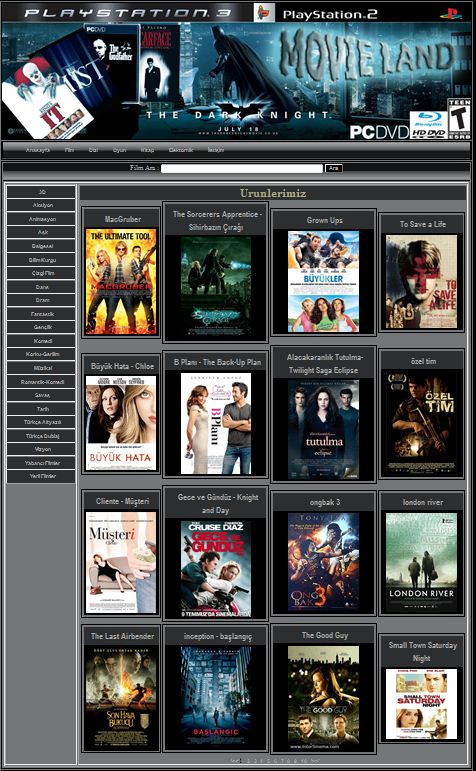This screenshot has width=476, height=771.
Task: Open The Sorcerers Apprentice poster
Action: point(216,287)
